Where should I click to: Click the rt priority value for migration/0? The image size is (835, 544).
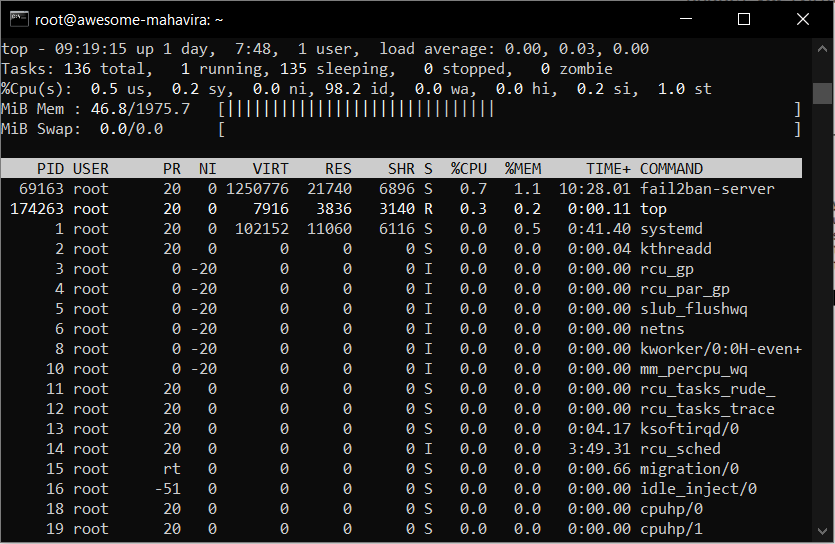171,469
